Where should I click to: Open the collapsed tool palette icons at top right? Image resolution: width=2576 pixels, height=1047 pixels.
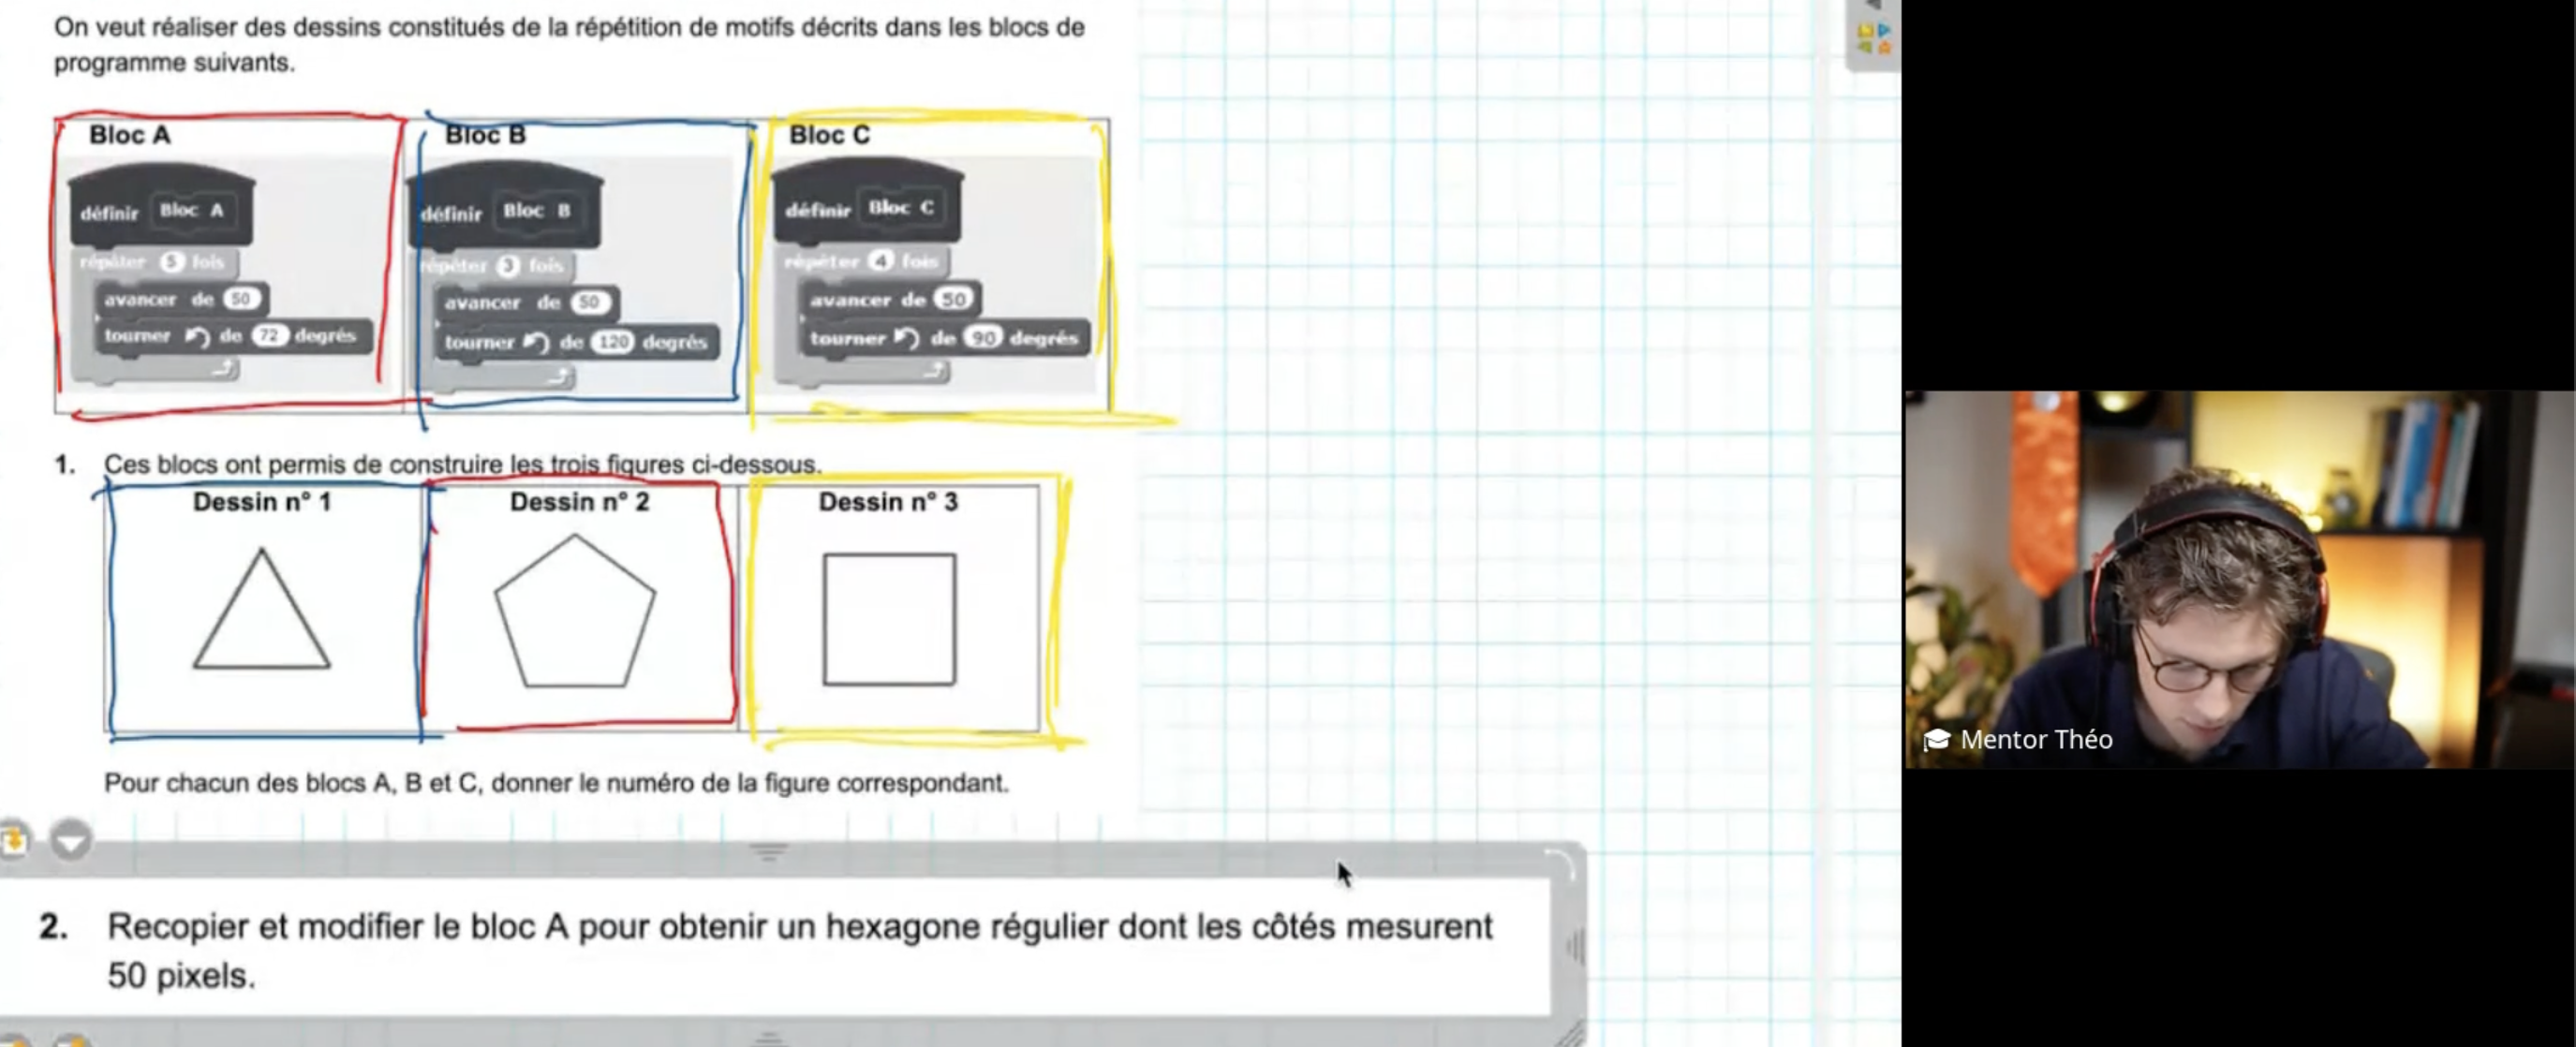pyautogui.click(x=1873, y=38)
